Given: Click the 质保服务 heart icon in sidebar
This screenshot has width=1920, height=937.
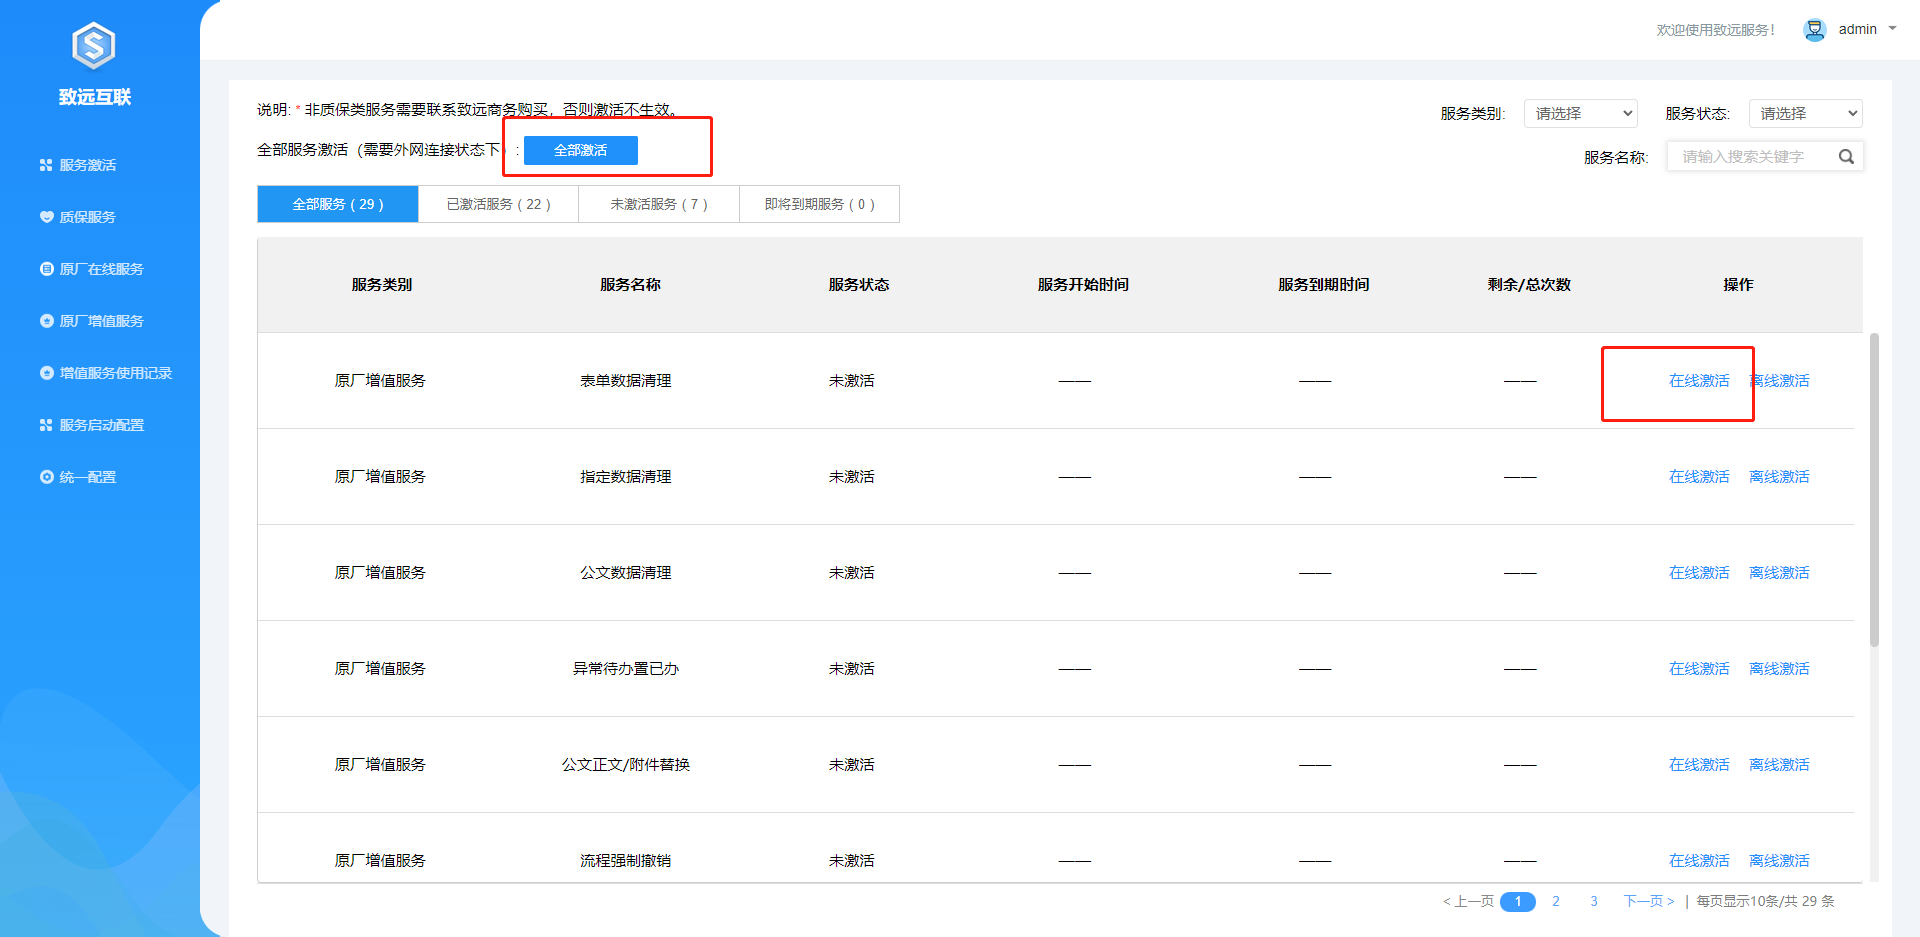Looking at the screenshot, I should point(46,217).
